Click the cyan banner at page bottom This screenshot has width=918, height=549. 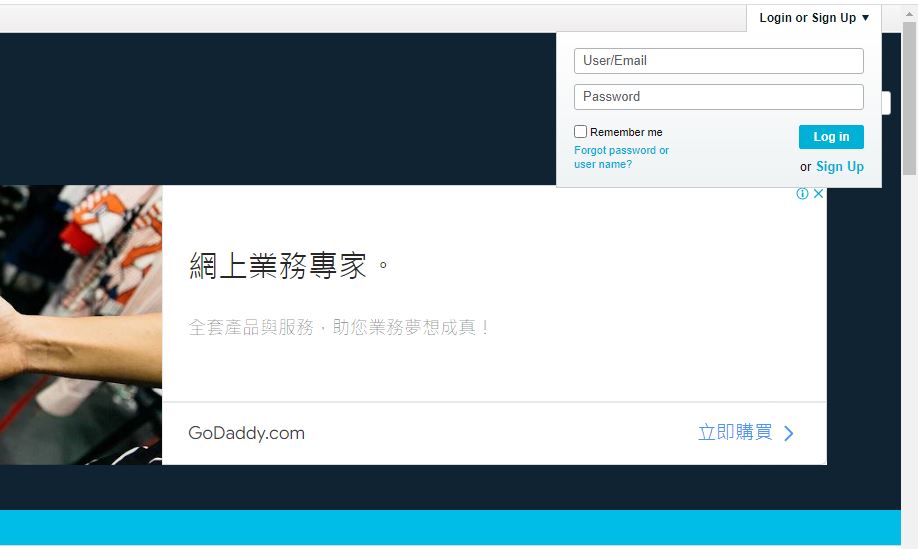pyautogui.click(x=450, y=527)
